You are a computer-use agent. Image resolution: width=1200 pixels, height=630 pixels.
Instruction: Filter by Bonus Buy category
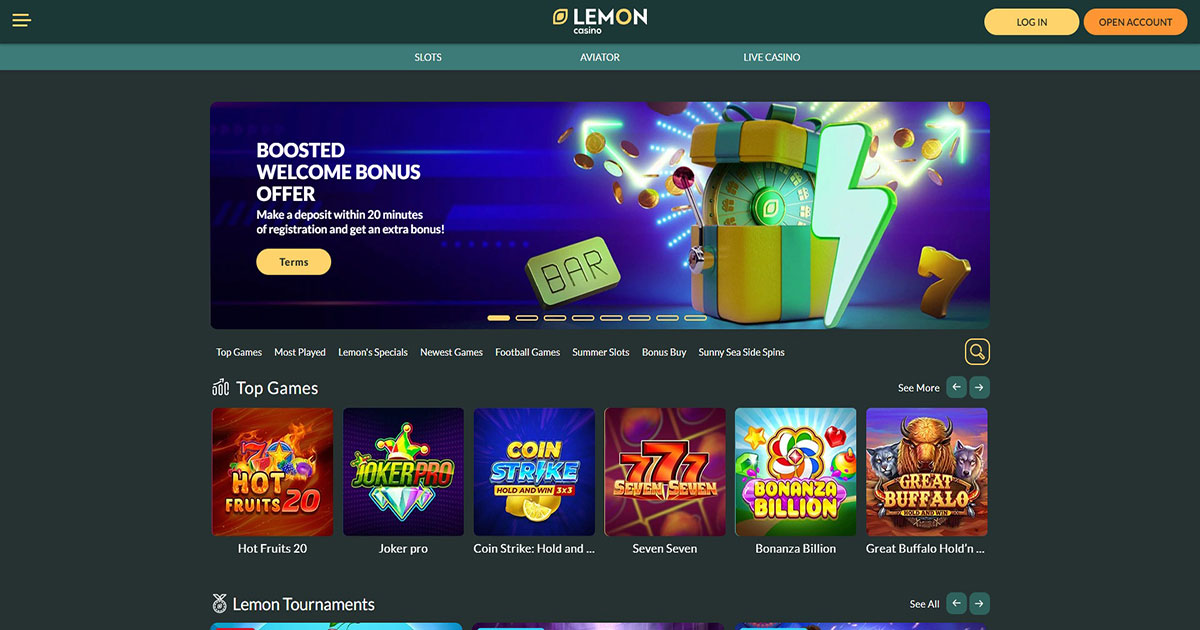click(x=664, y=352)
